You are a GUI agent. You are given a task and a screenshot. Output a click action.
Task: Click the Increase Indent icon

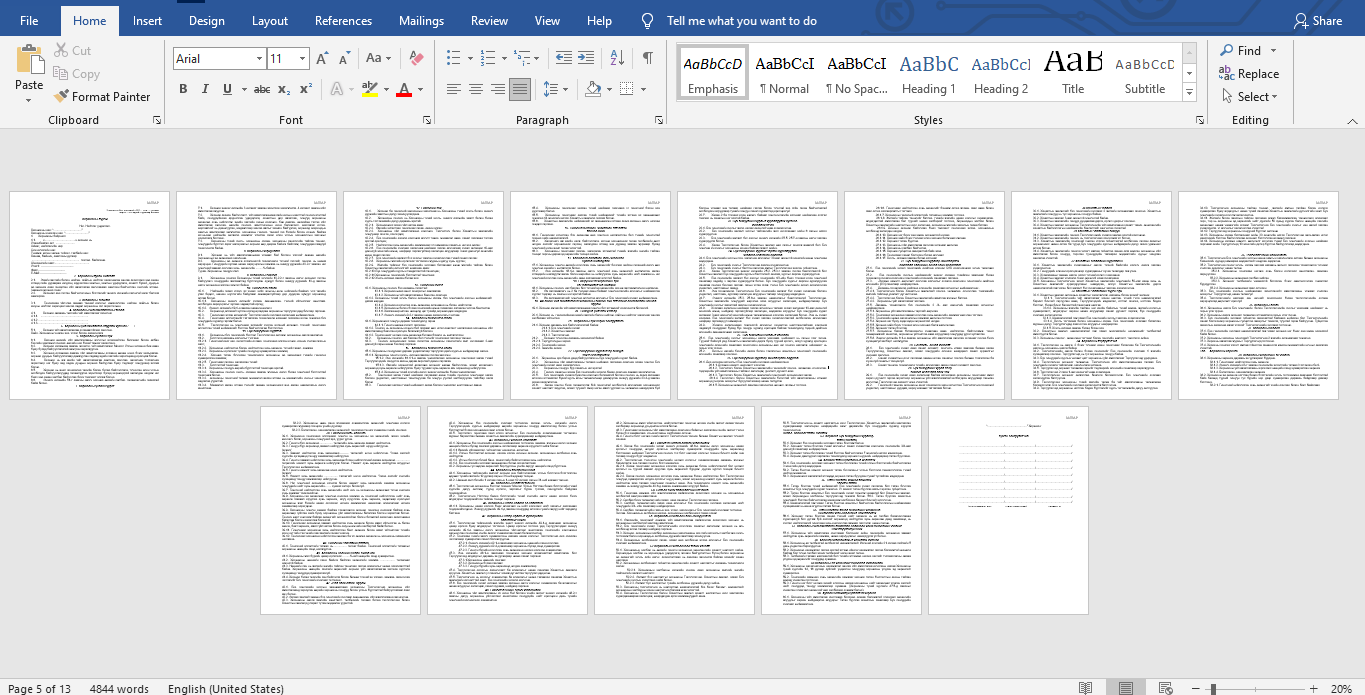pos(588,59)
